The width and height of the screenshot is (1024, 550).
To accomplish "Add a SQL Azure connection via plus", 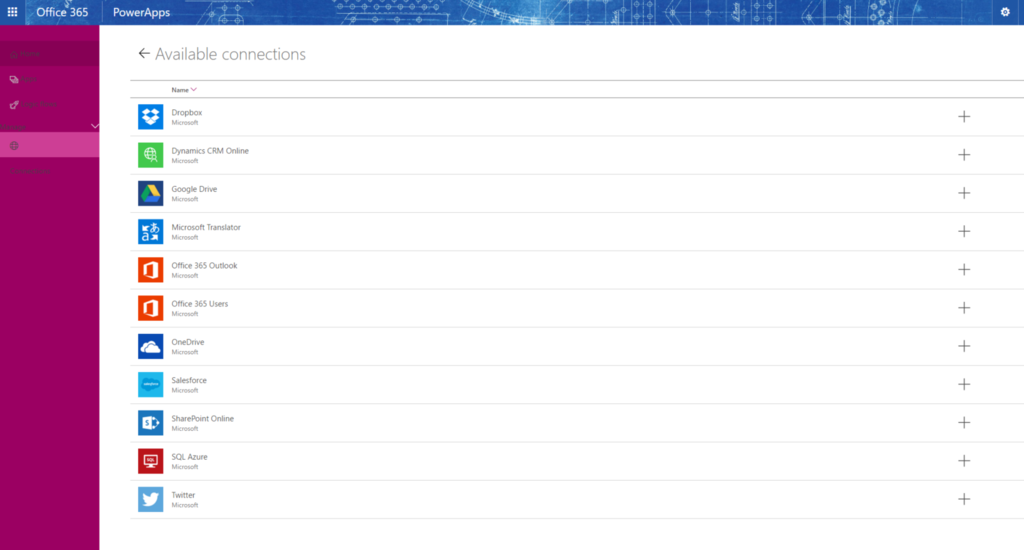I will [964, 461].
